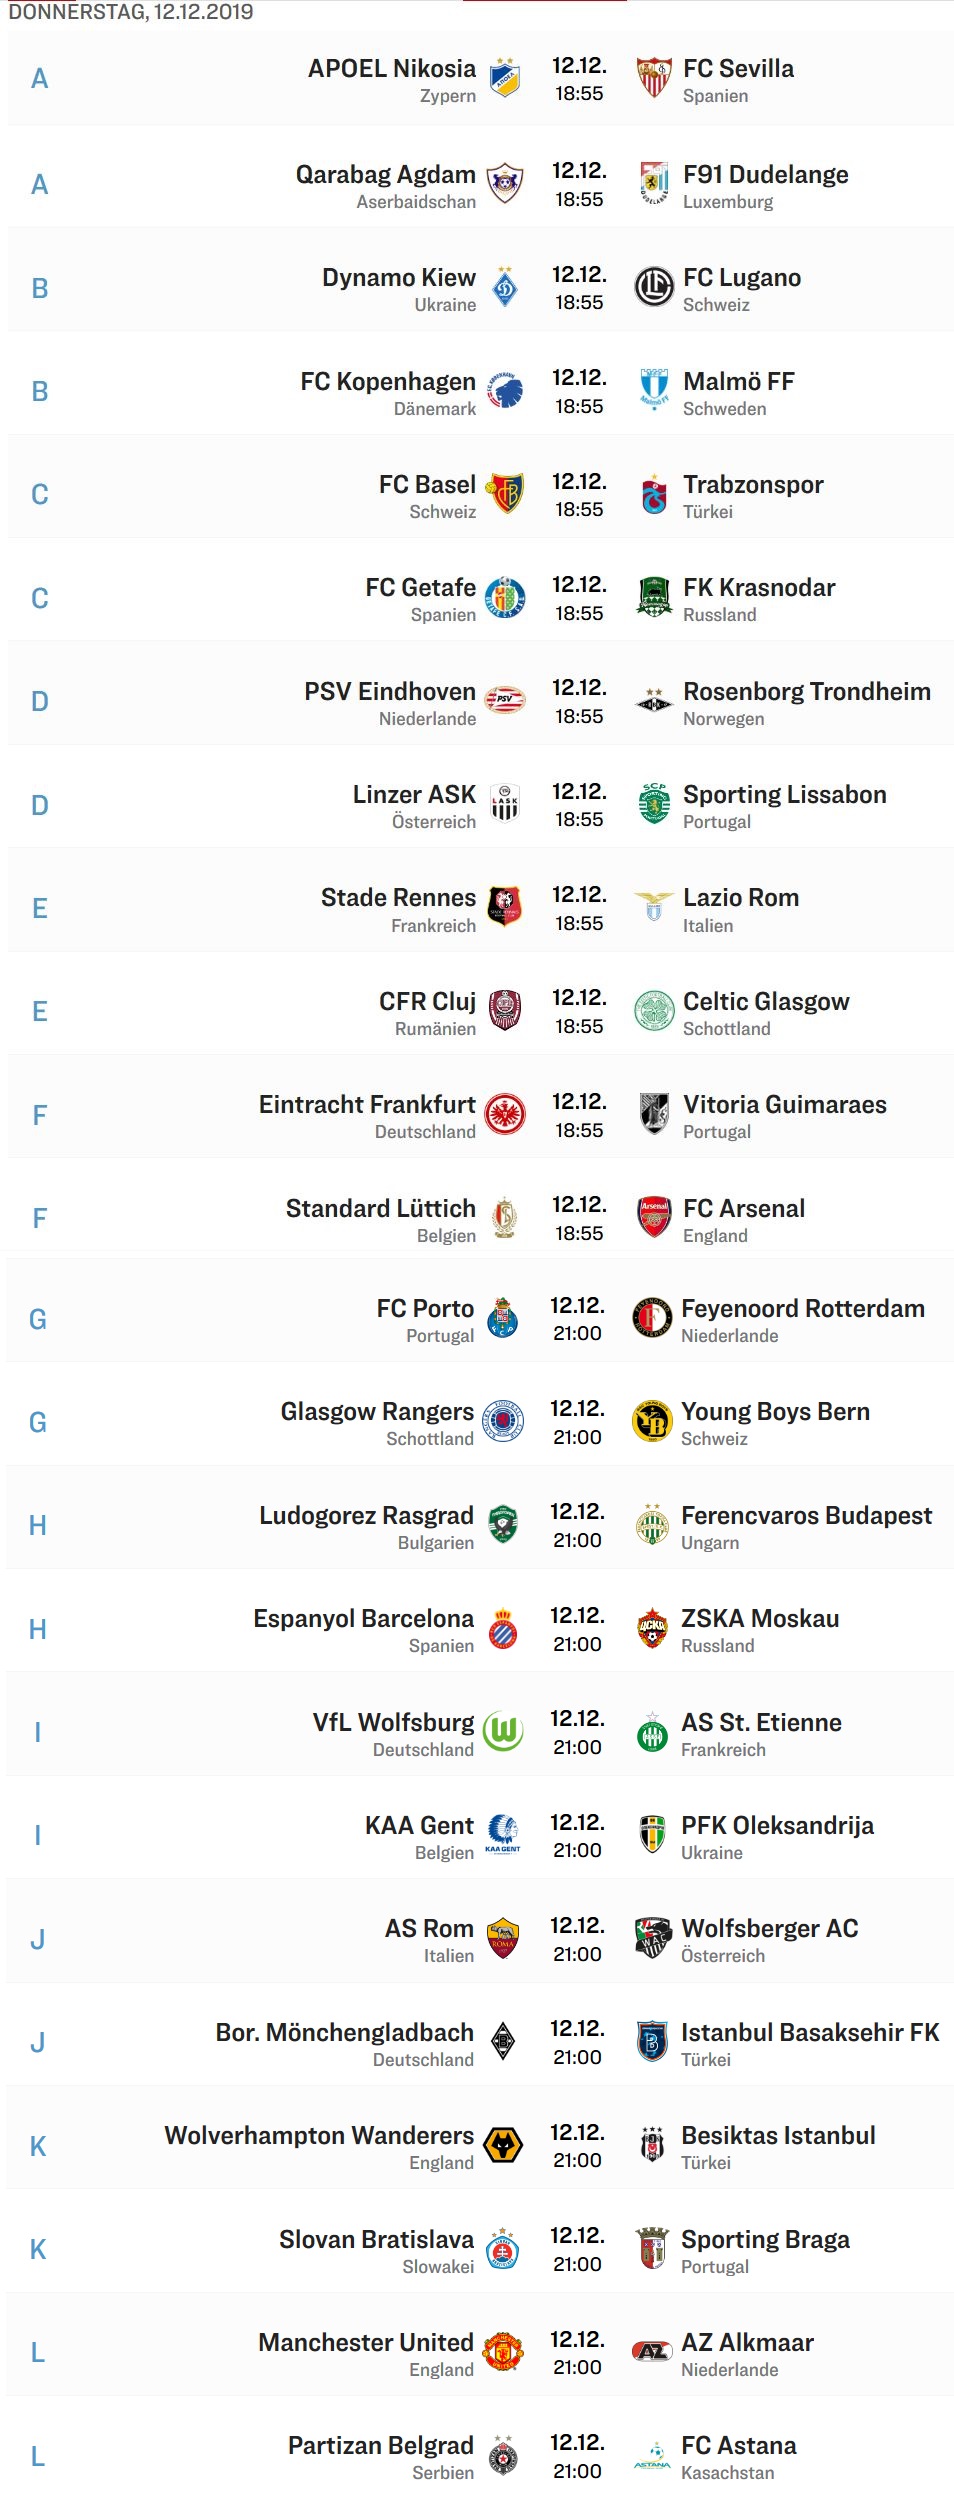Open the Manchester United crest
Image resolution: width=954 pixels, height=2502 pixels.
point(503,2351)
